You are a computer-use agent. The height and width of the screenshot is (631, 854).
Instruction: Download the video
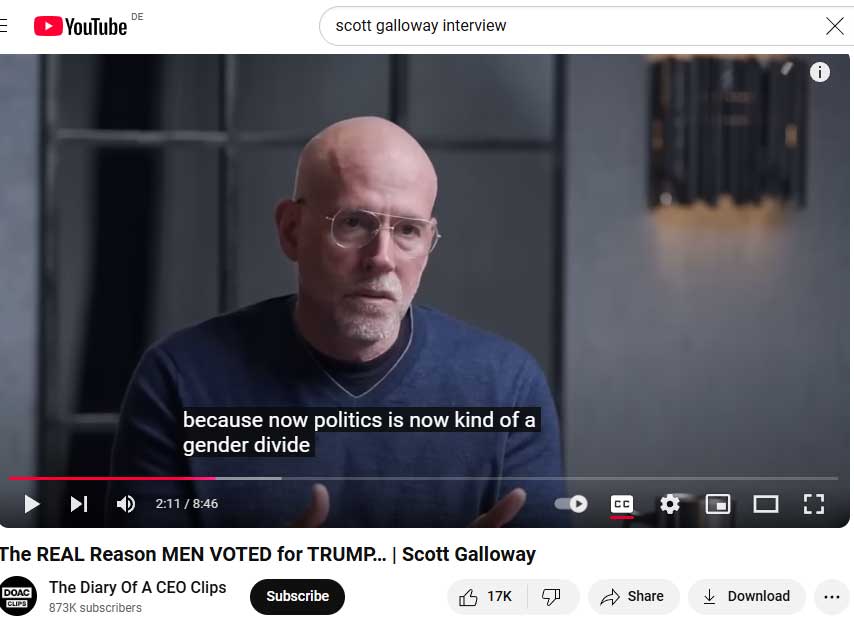[746, 597]
